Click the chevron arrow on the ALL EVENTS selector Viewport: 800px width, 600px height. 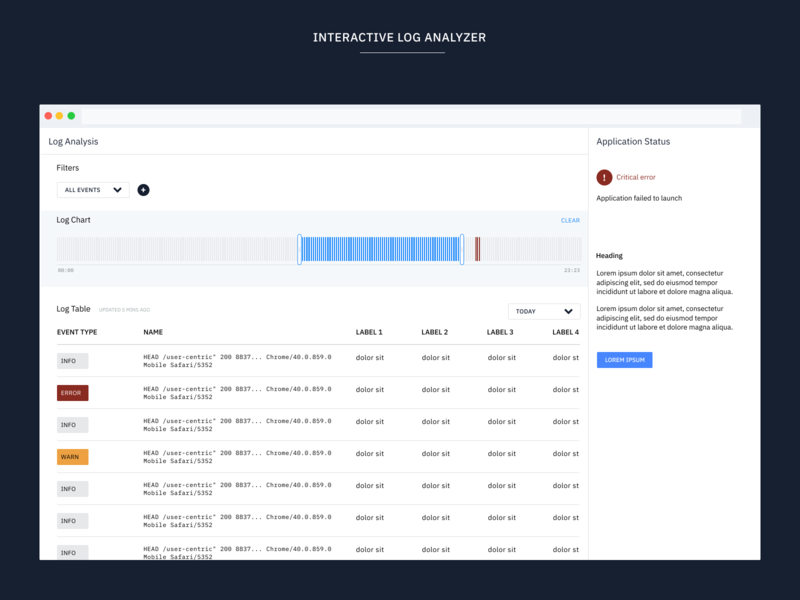117,189
